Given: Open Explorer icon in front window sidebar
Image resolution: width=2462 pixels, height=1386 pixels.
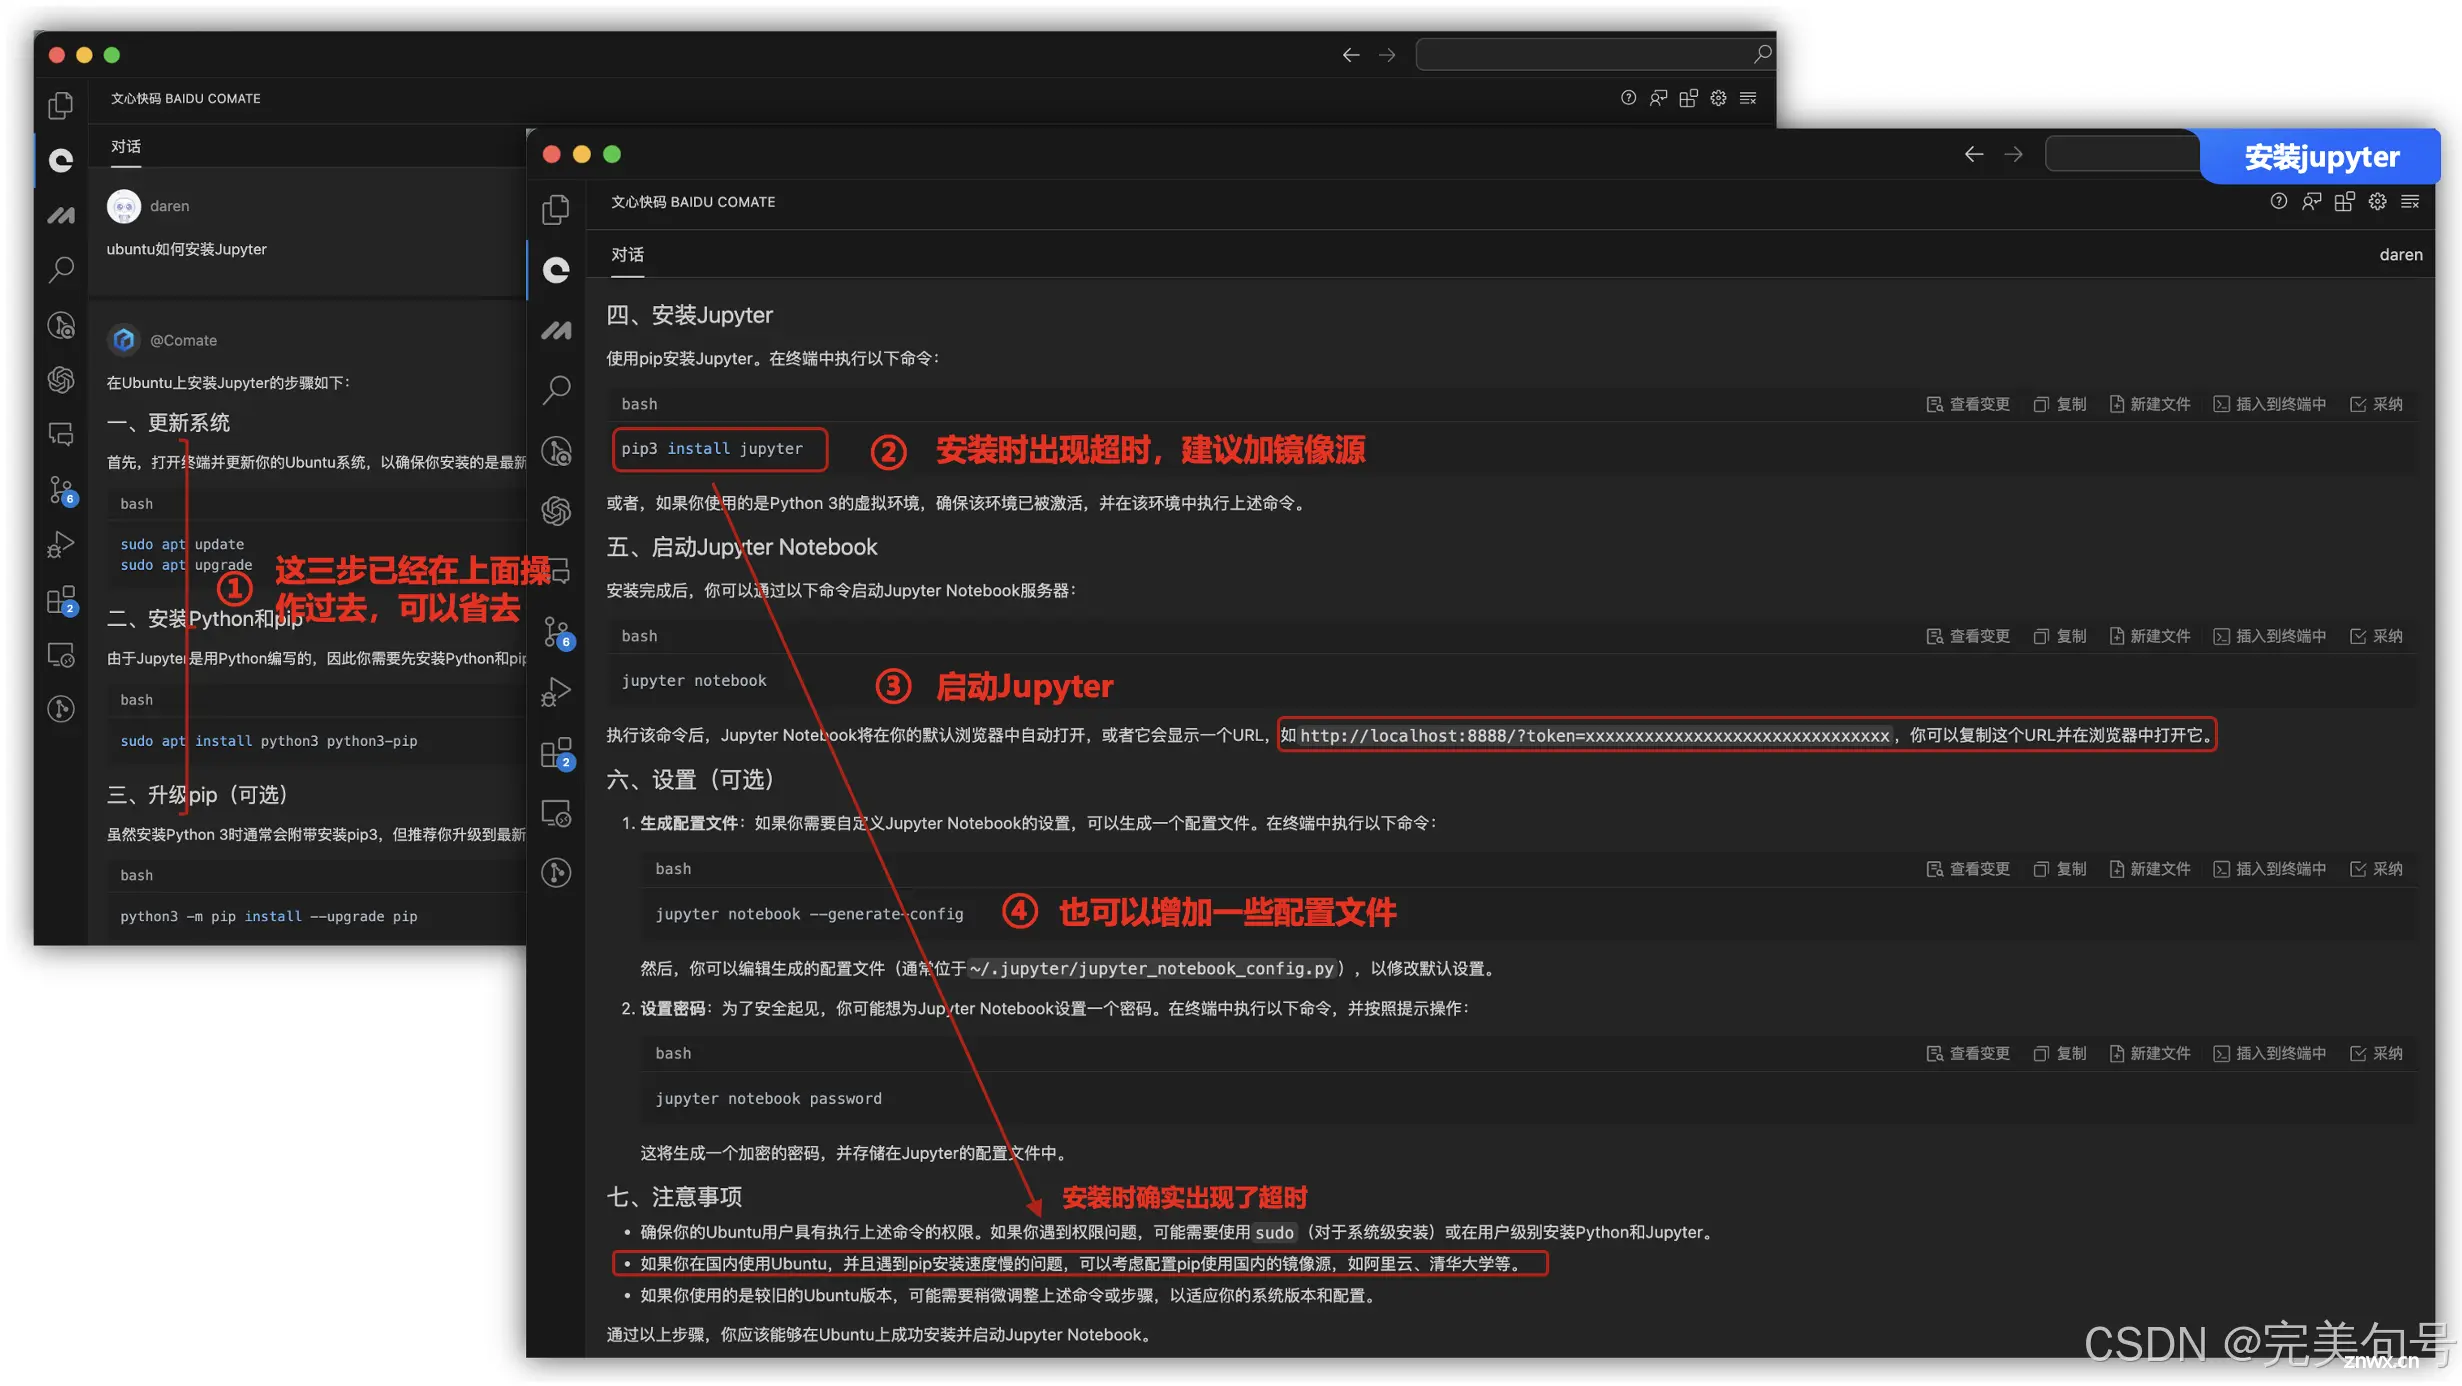Looking at the screenshot, I should coord(556,209).
